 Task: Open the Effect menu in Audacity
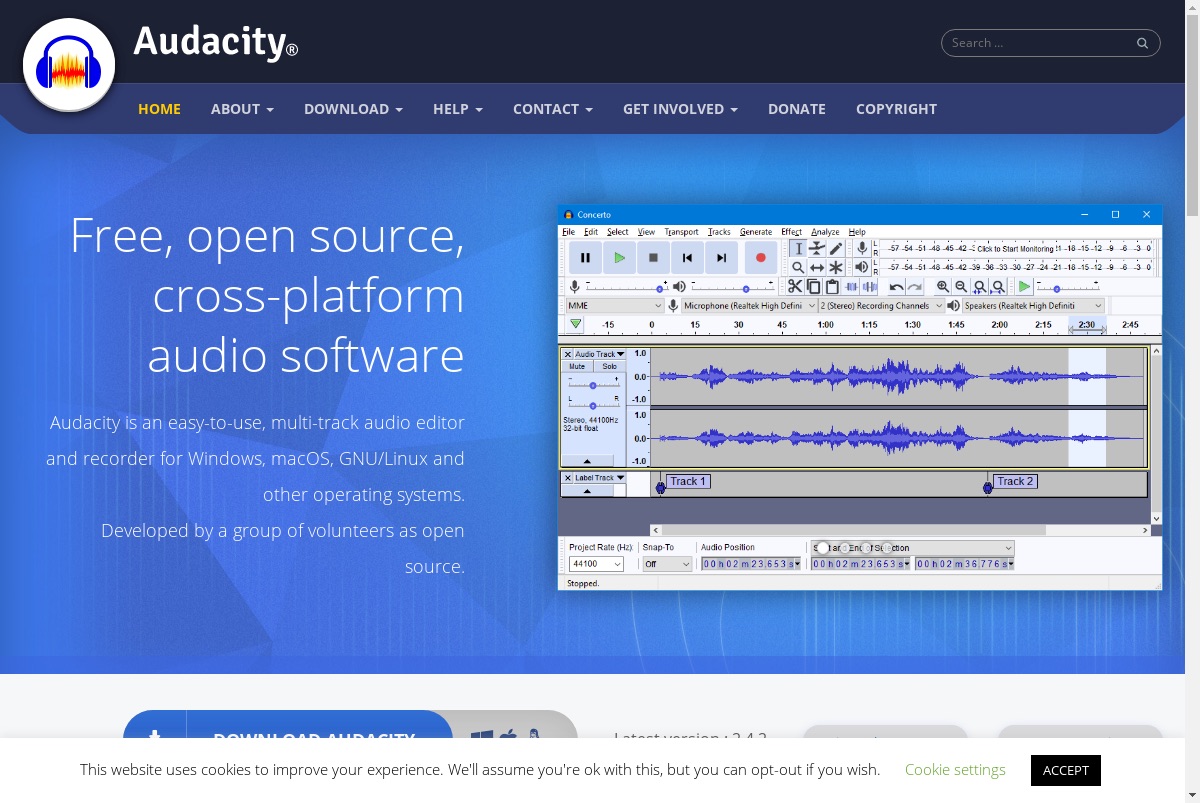(791, 232)
